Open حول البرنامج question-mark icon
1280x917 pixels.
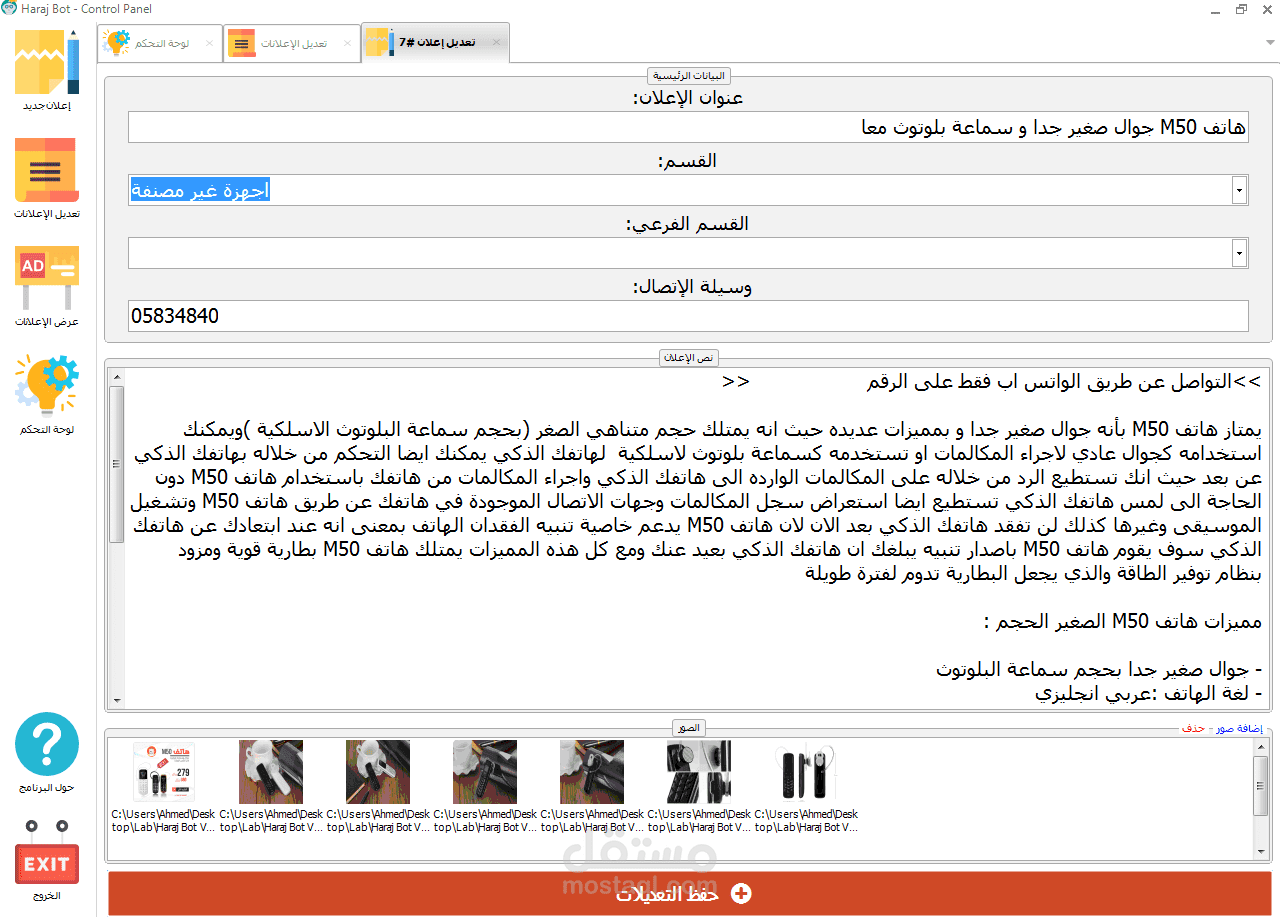coord(47,752)
